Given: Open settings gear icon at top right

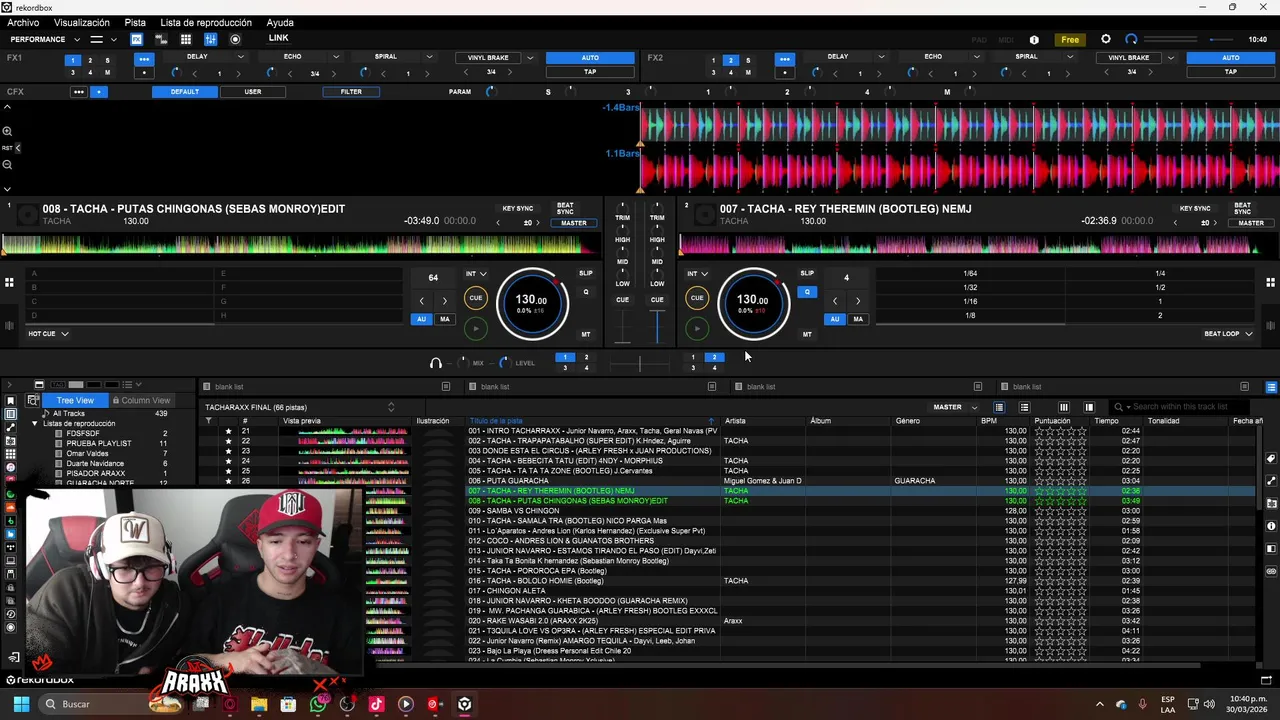Looking at the screenshot, I should [1106, 39].
